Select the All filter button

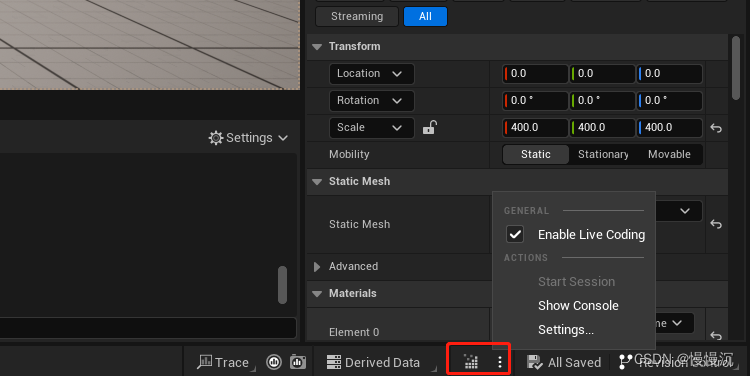(425, 16)
